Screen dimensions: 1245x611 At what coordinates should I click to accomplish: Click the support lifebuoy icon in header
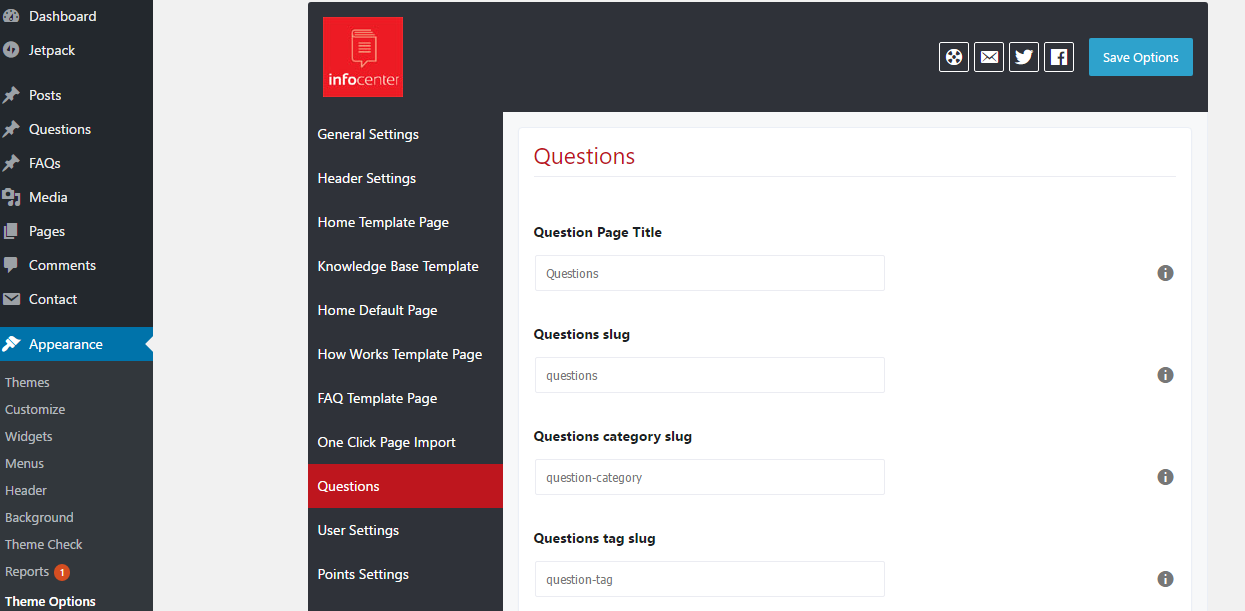click(954, 57)
